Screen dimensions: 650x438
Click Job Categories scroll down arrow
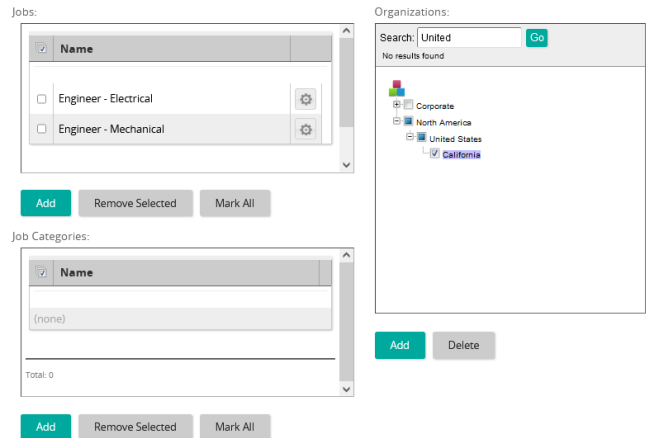click(347, 389)
